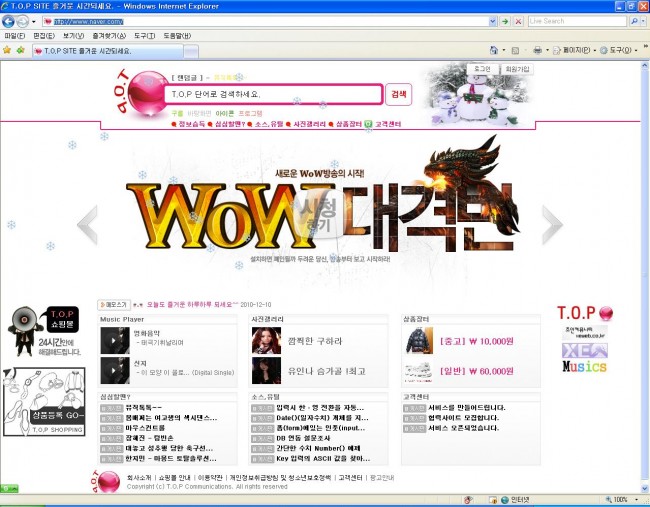
Task: Open the 심심할땐? navigation link
Action: click(230, 124)
